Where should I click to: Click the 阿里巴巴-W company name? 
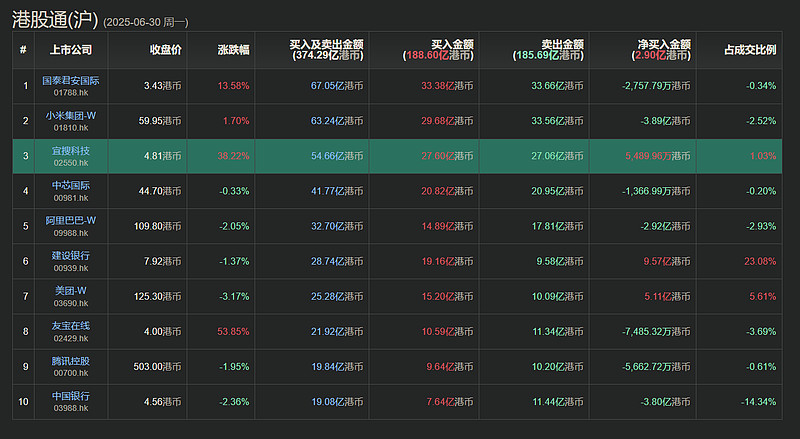click(70, 221)
